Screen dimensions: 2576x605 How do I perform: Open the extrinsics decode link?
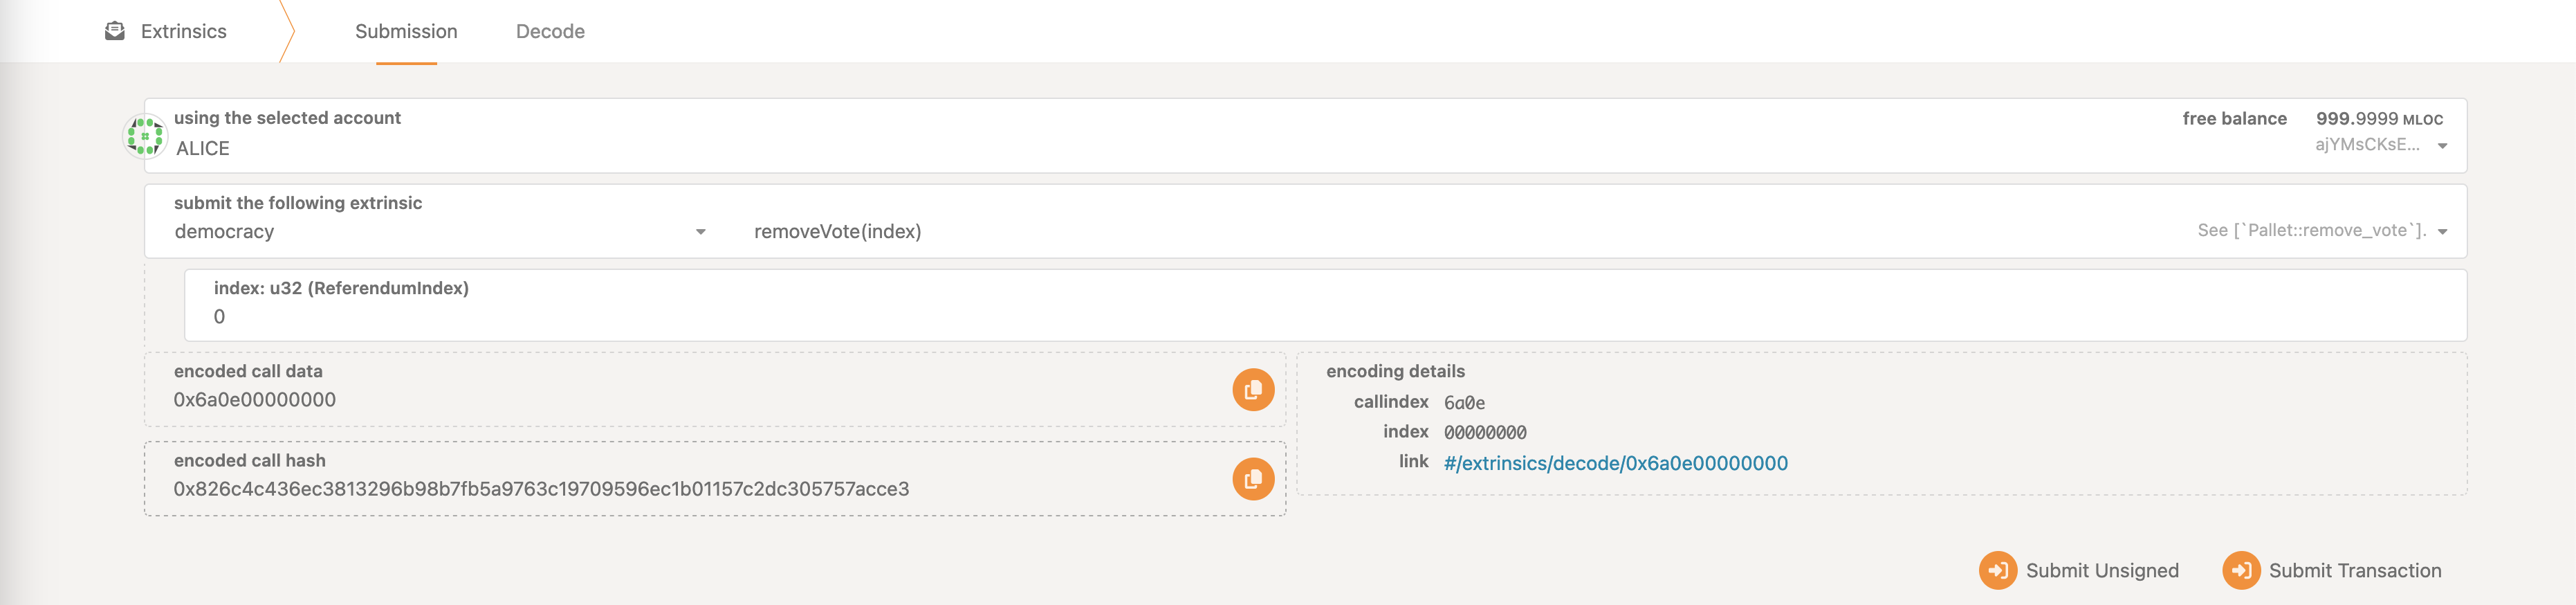pyautogui.click(x=1615, y=463)
